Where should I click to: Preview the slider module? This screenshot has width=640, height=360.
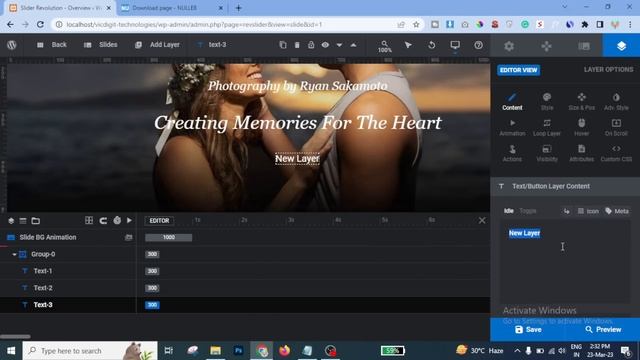(x=603, y=329)
